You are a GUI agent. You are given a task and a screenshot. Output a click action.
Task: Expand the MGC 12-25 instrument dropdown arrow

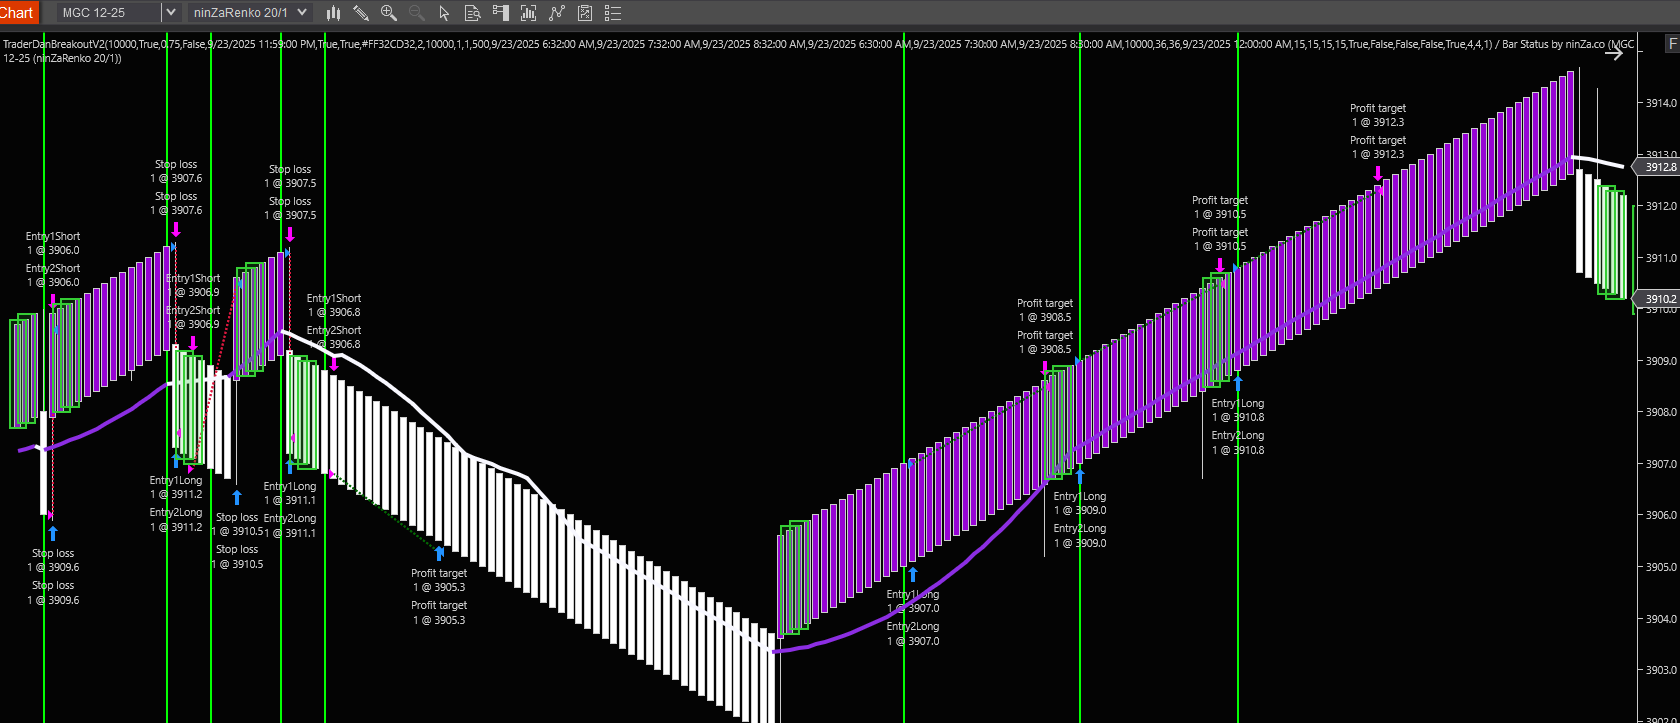tap(170, 12)
